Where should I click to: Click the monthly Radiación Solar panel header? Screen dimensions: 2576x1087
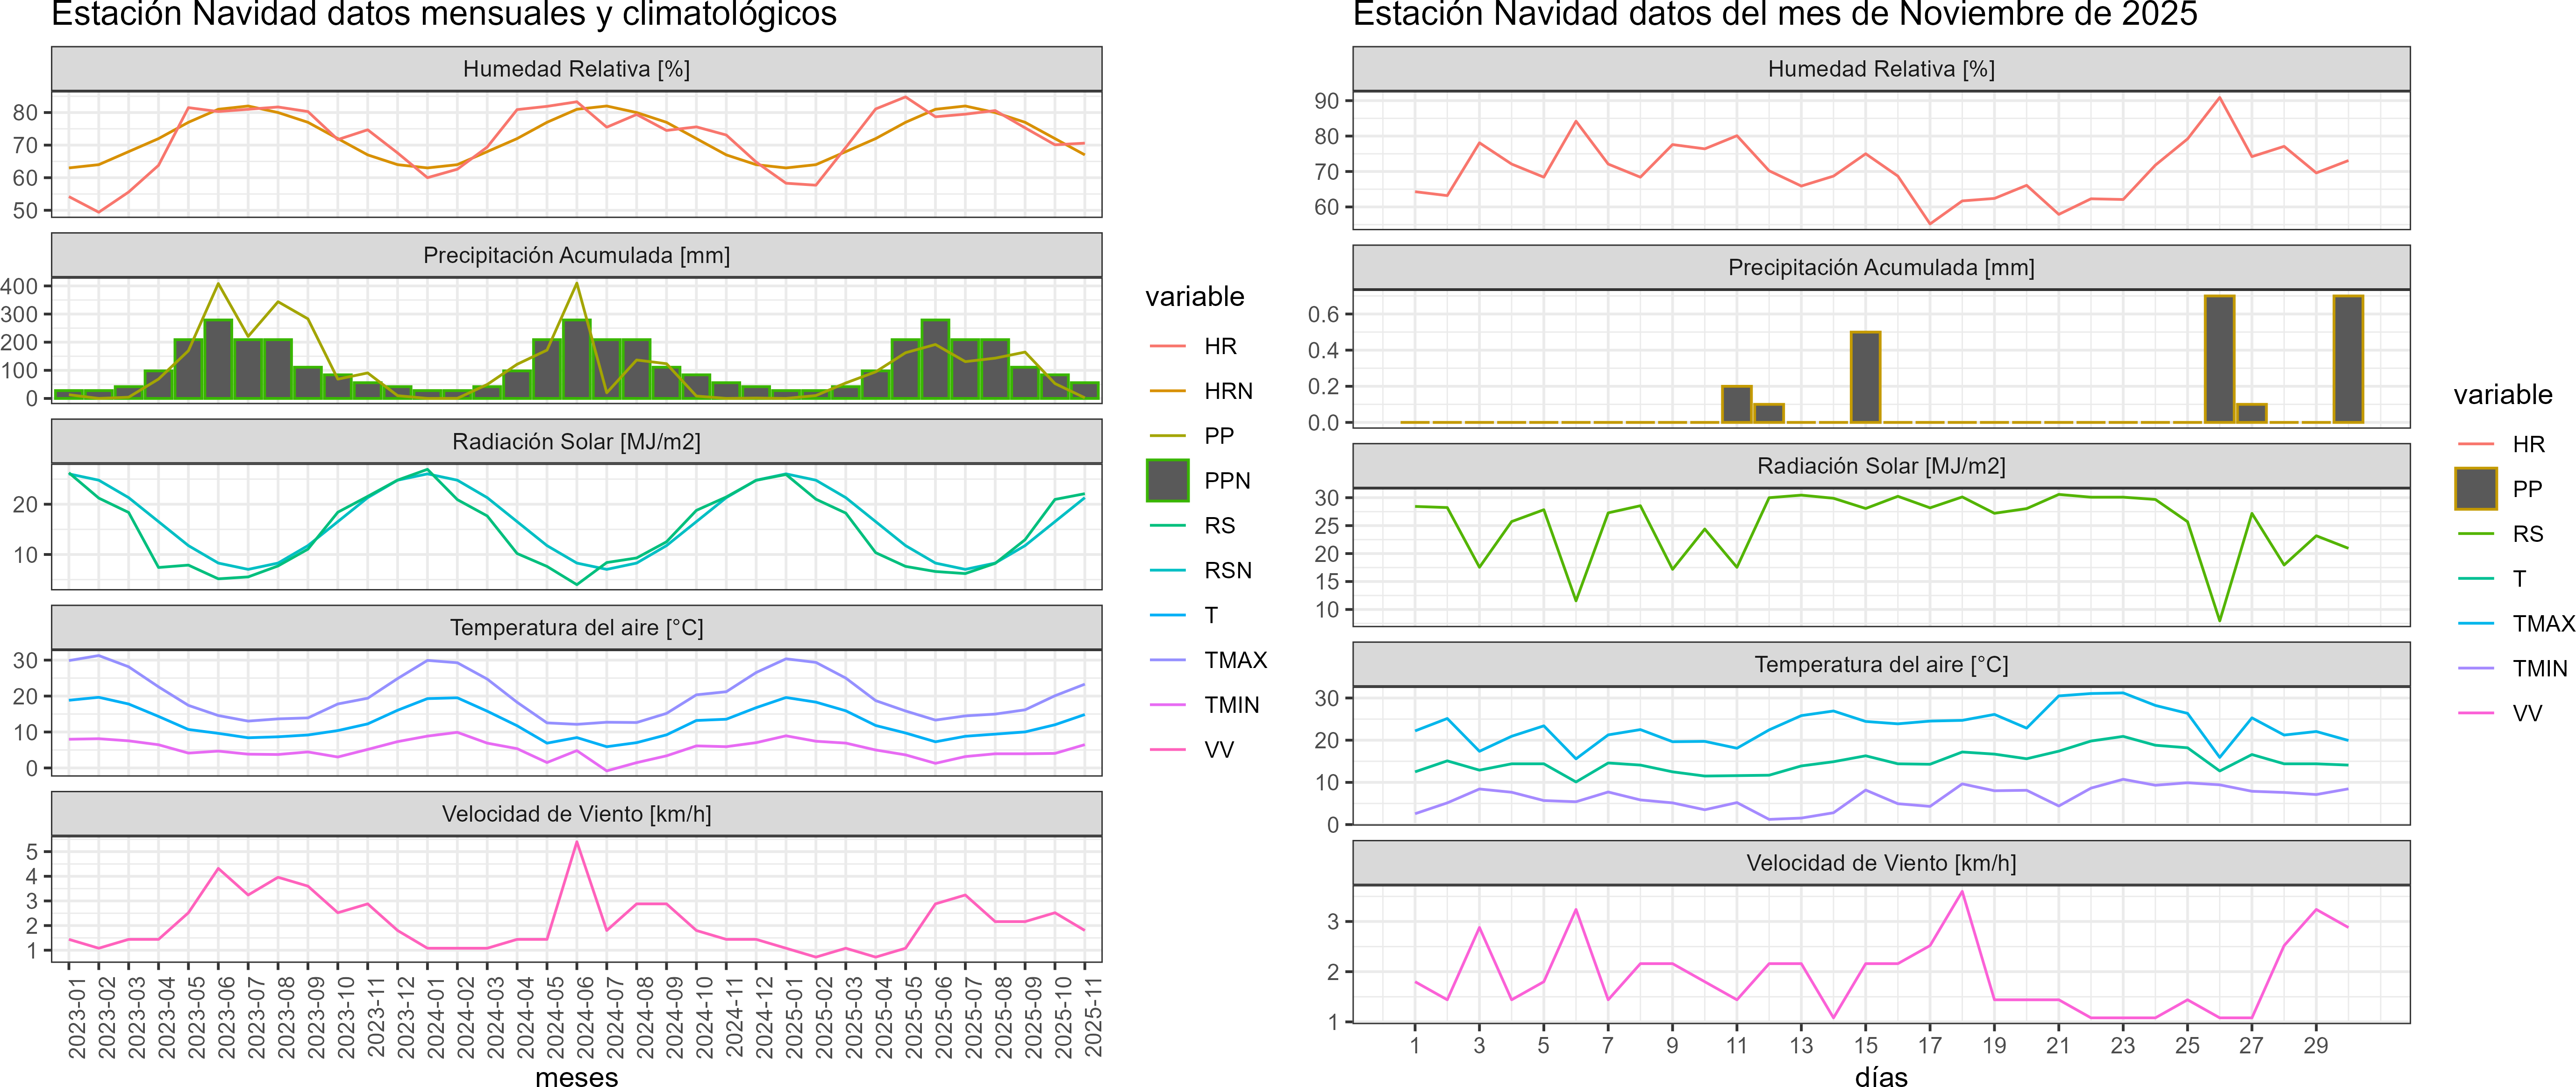pyautogui.click(x=576, y=442)
